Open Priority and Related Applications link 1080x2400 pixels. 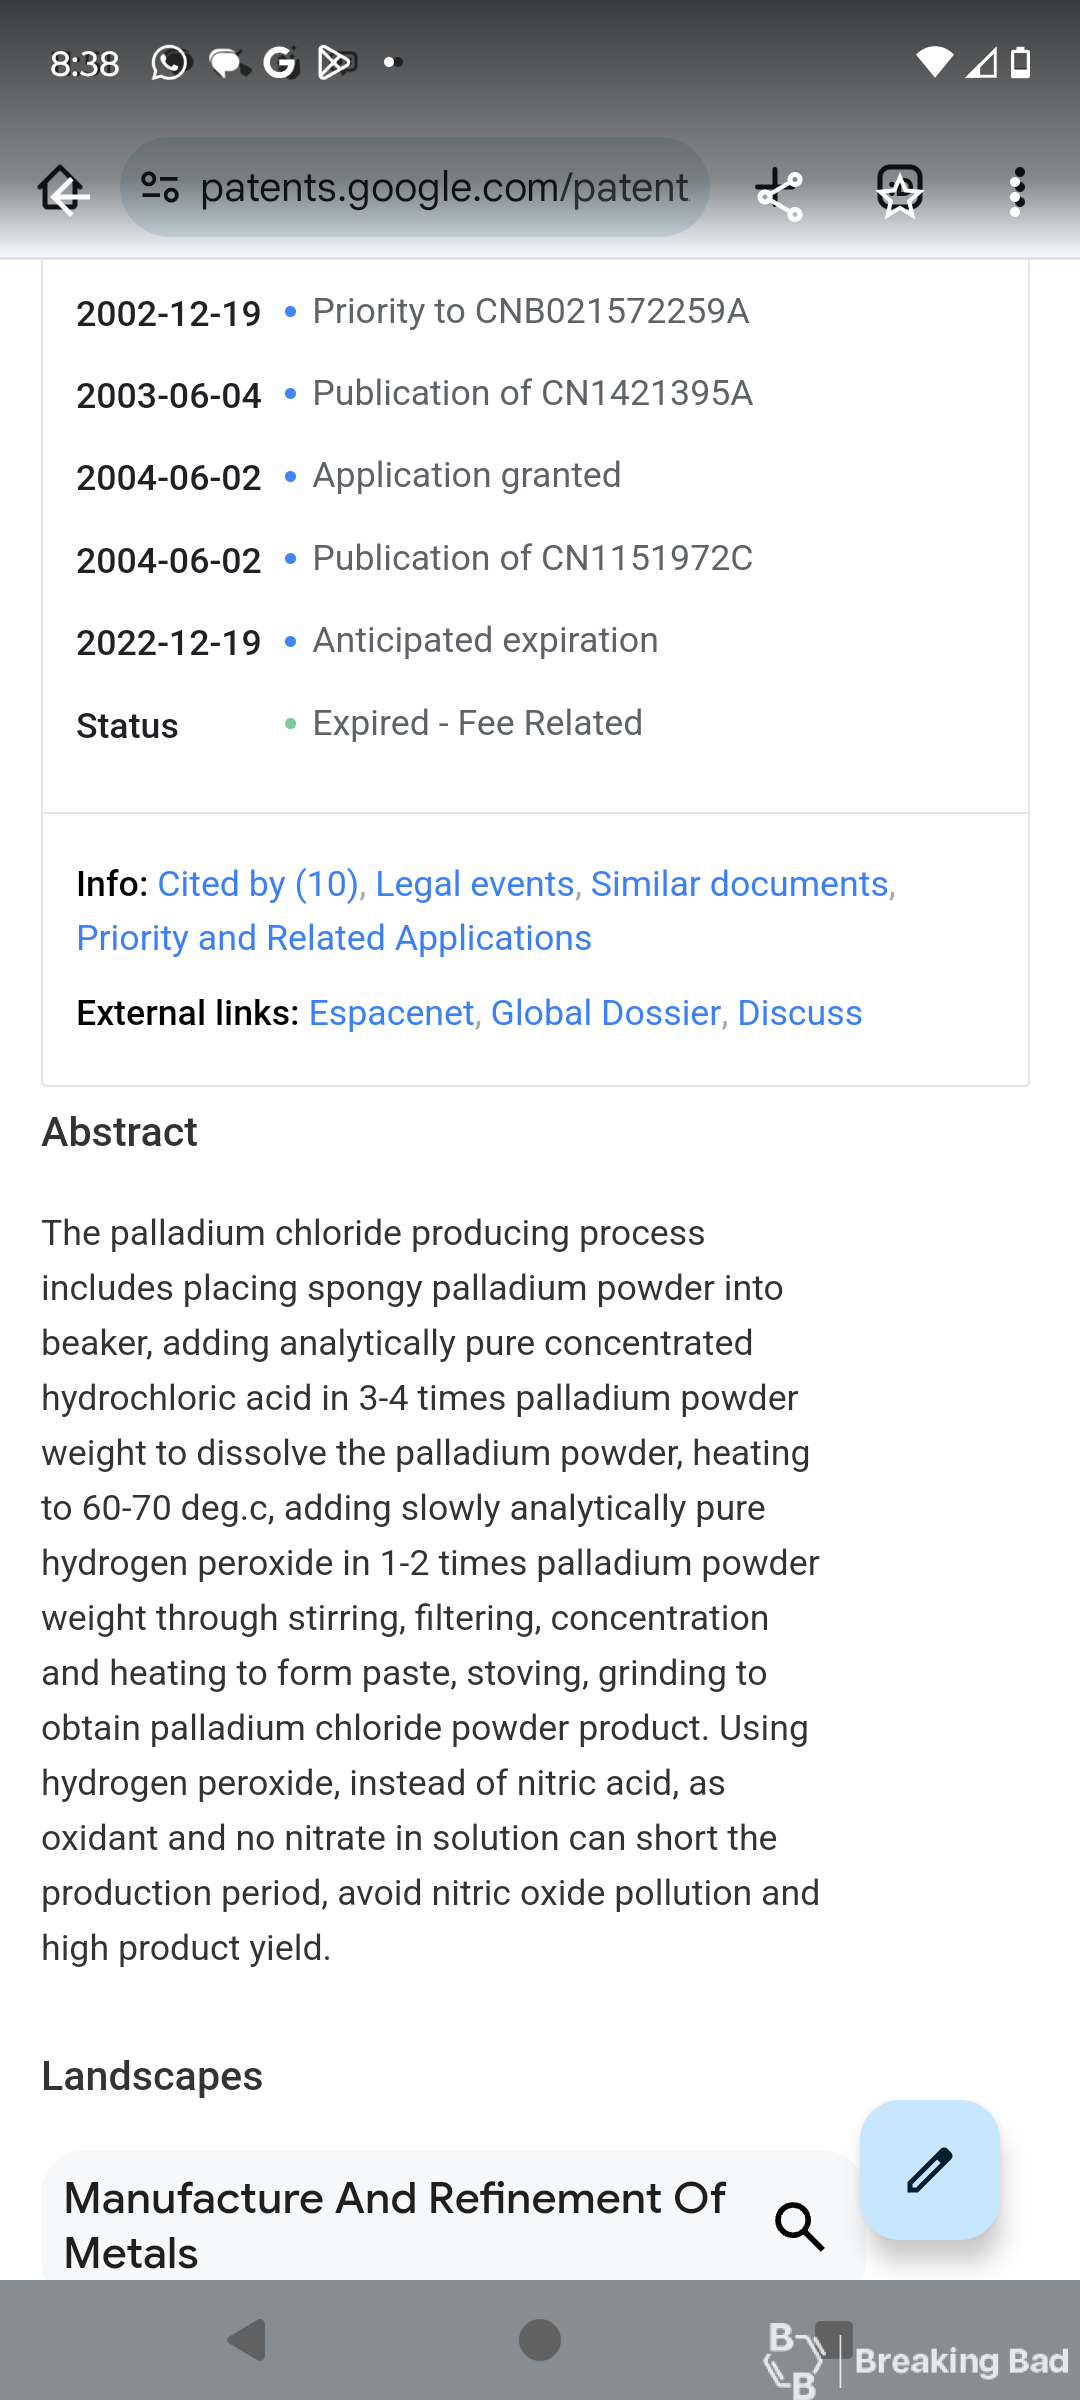pos(334,938)
